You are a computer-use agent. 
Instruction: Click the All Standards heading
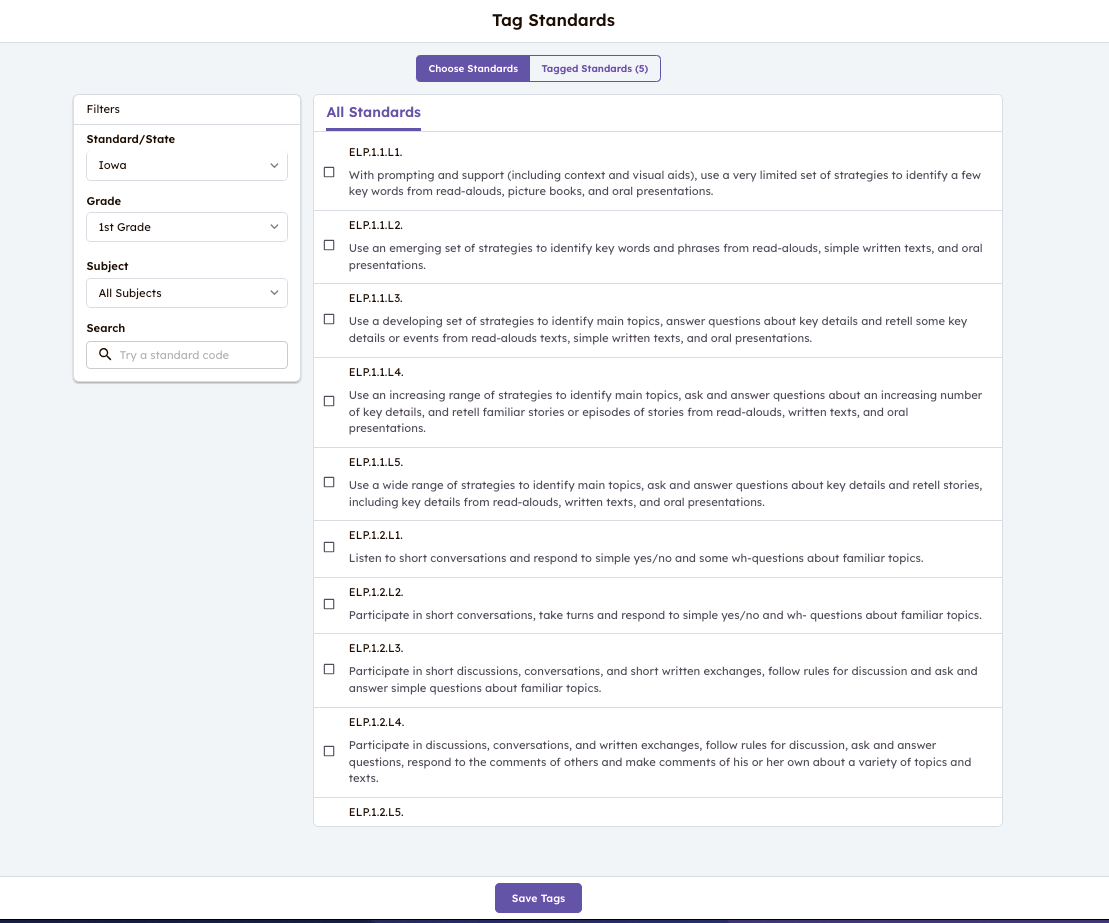373,112
